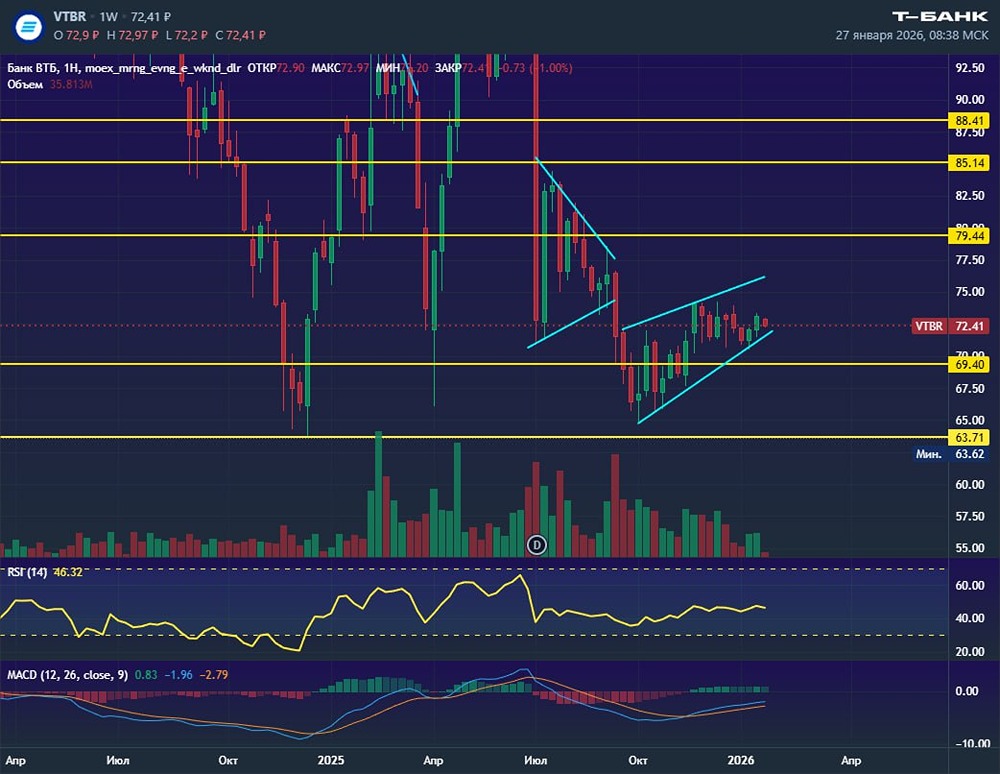Click the MACD (12, 26, close, 9) title

tap(68, 675)
